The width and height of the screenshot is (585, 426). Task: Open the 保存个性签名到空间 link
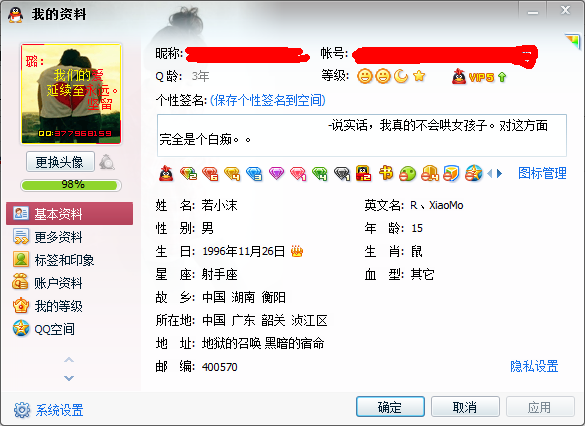268,100
